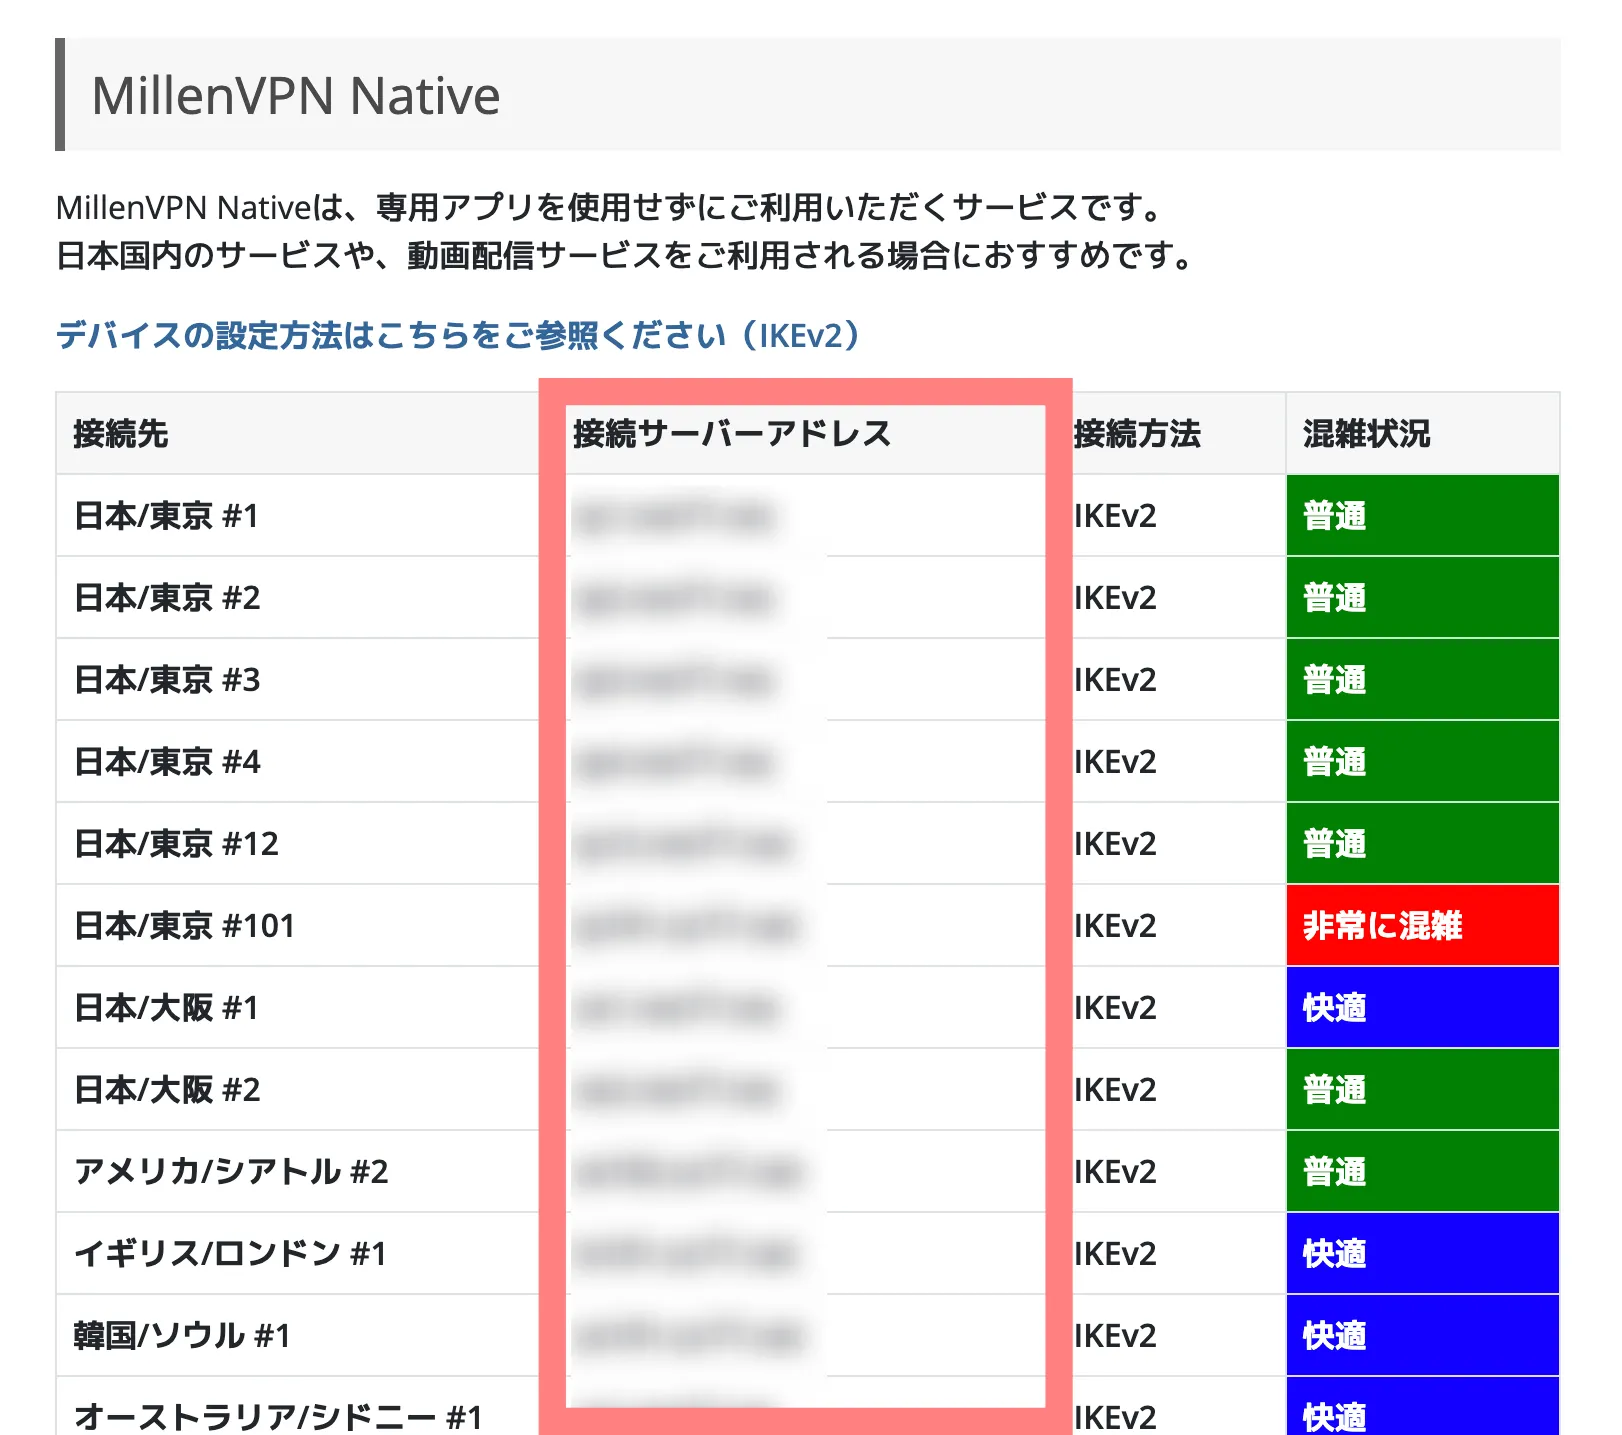The image size is (1622, 1435).
Task: Select the 日本/東京 #1 server row
Action: pyautogui.click(x=166, y=517)
